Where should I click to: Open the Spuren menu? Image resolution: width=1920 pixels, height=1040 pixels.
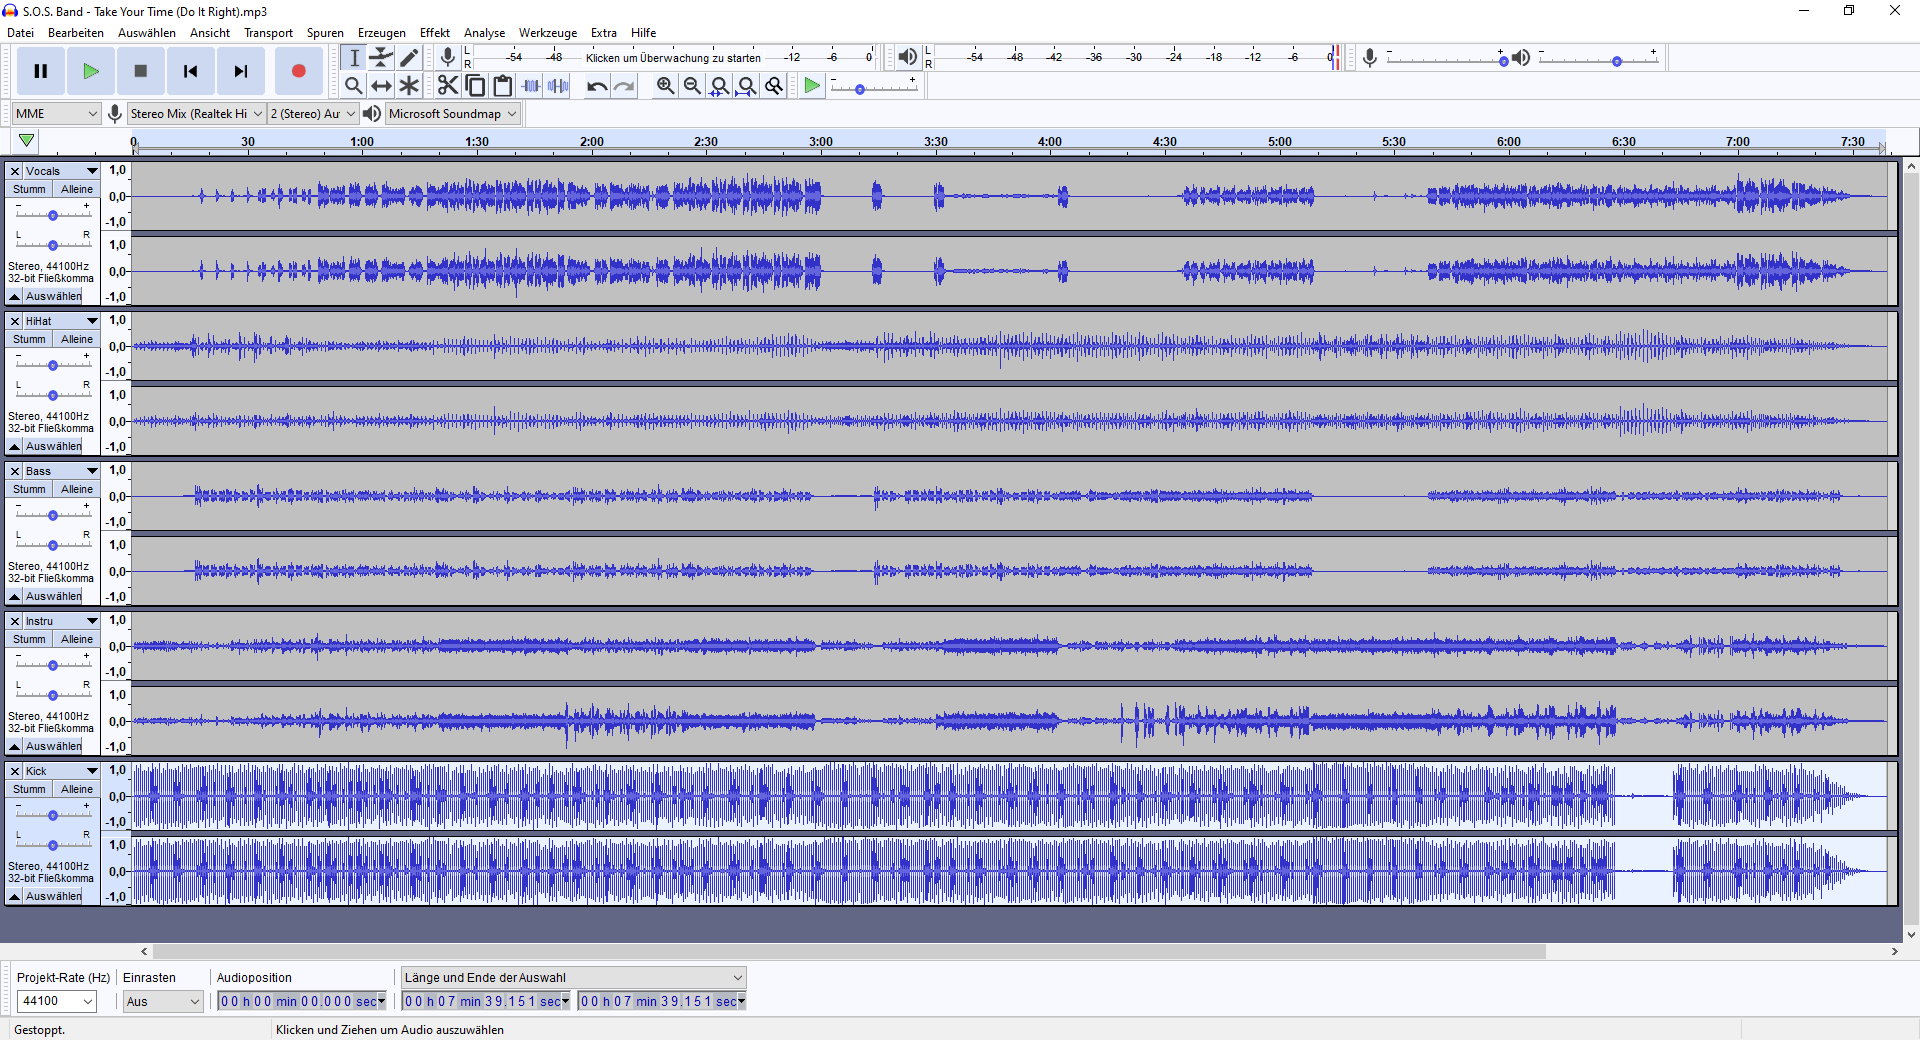[x=325, y=33]
